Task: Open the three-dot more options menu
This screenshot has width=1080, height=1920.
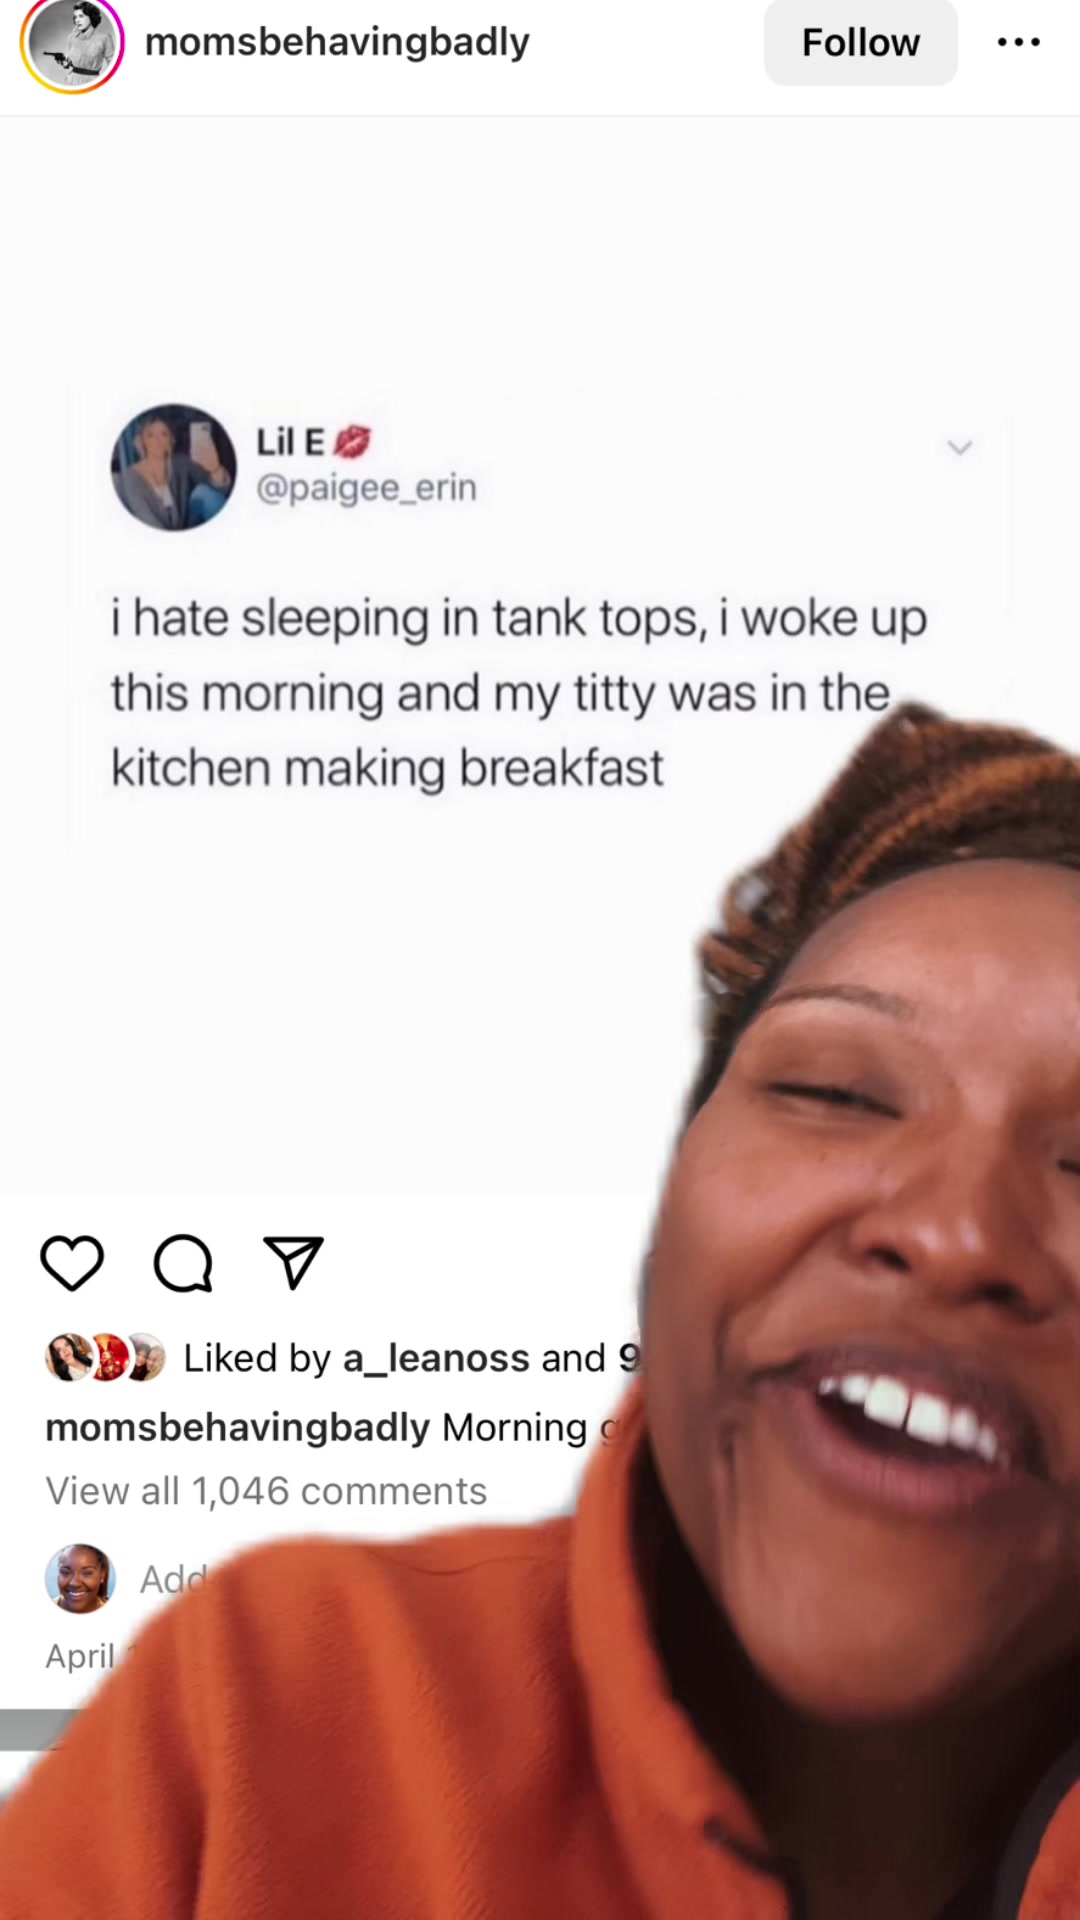Action: [1019, 42]
